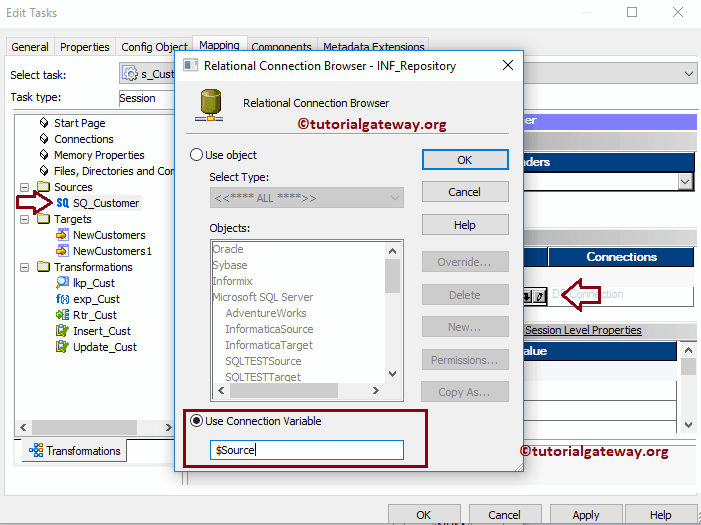Screen dimensions: 701x525
Task: Click the NewCustomers1 target icon
Action: (62, 251)
